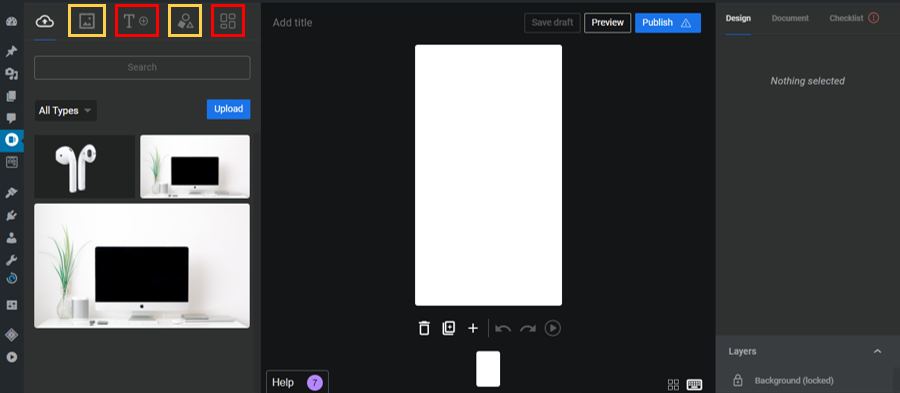Play page animations button
This screenshot has height=393, width=900.
tap(553, 328)
